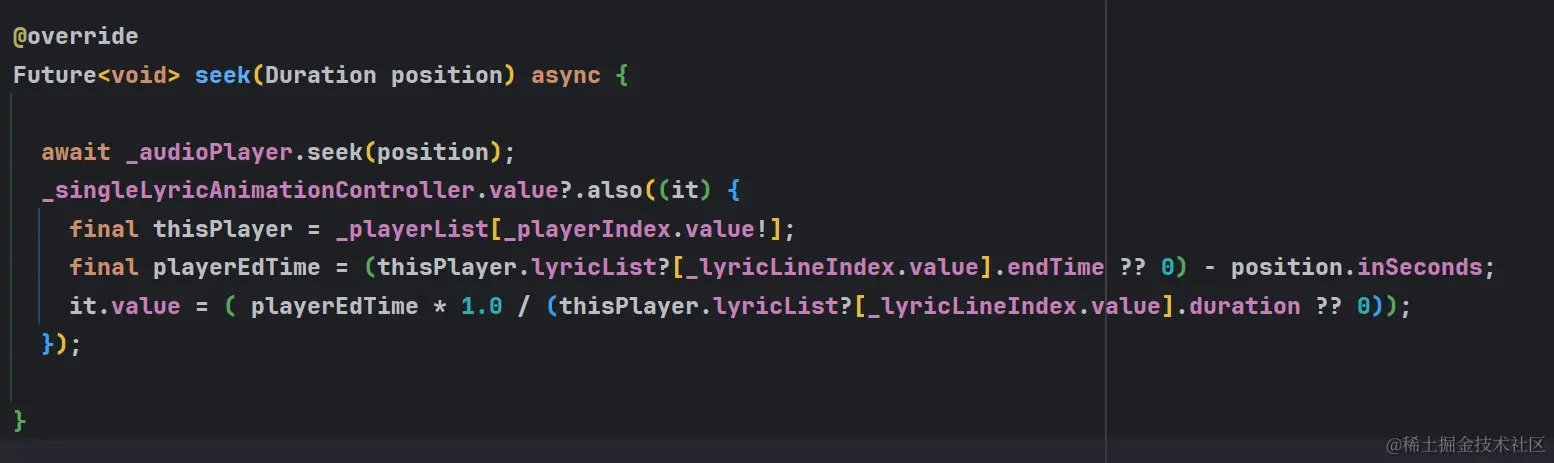
Task: Click the seek method name in signature
Action: (x=223, y=75)
